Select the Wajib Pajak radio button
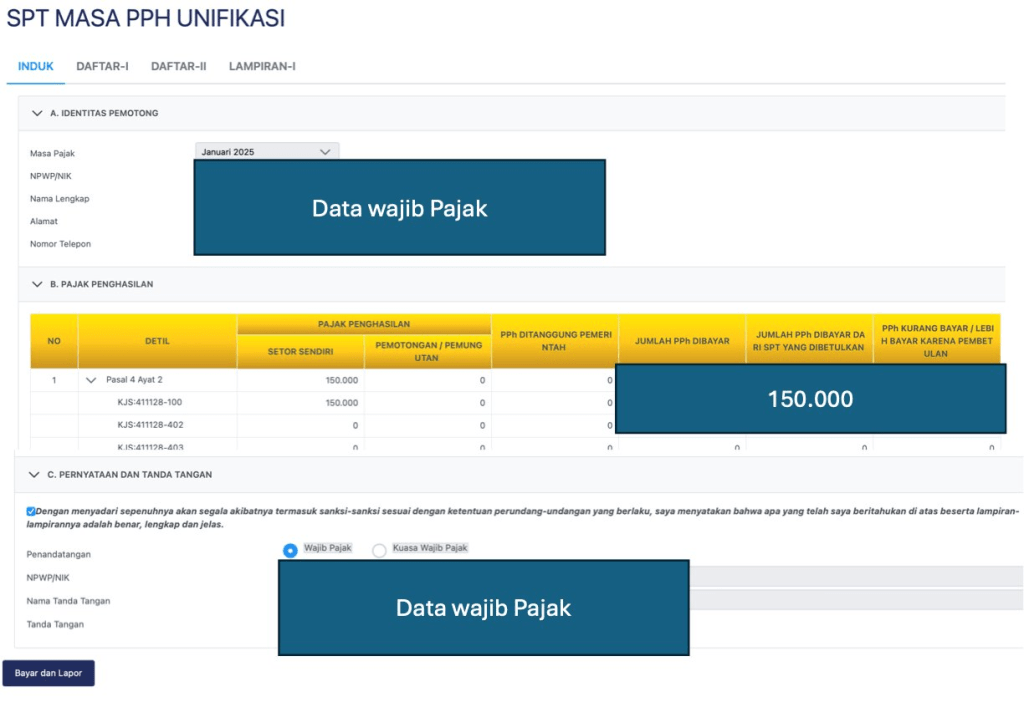Image resolution: width=1024 pixels, height=702 pixels. click(x=290, y=550)
